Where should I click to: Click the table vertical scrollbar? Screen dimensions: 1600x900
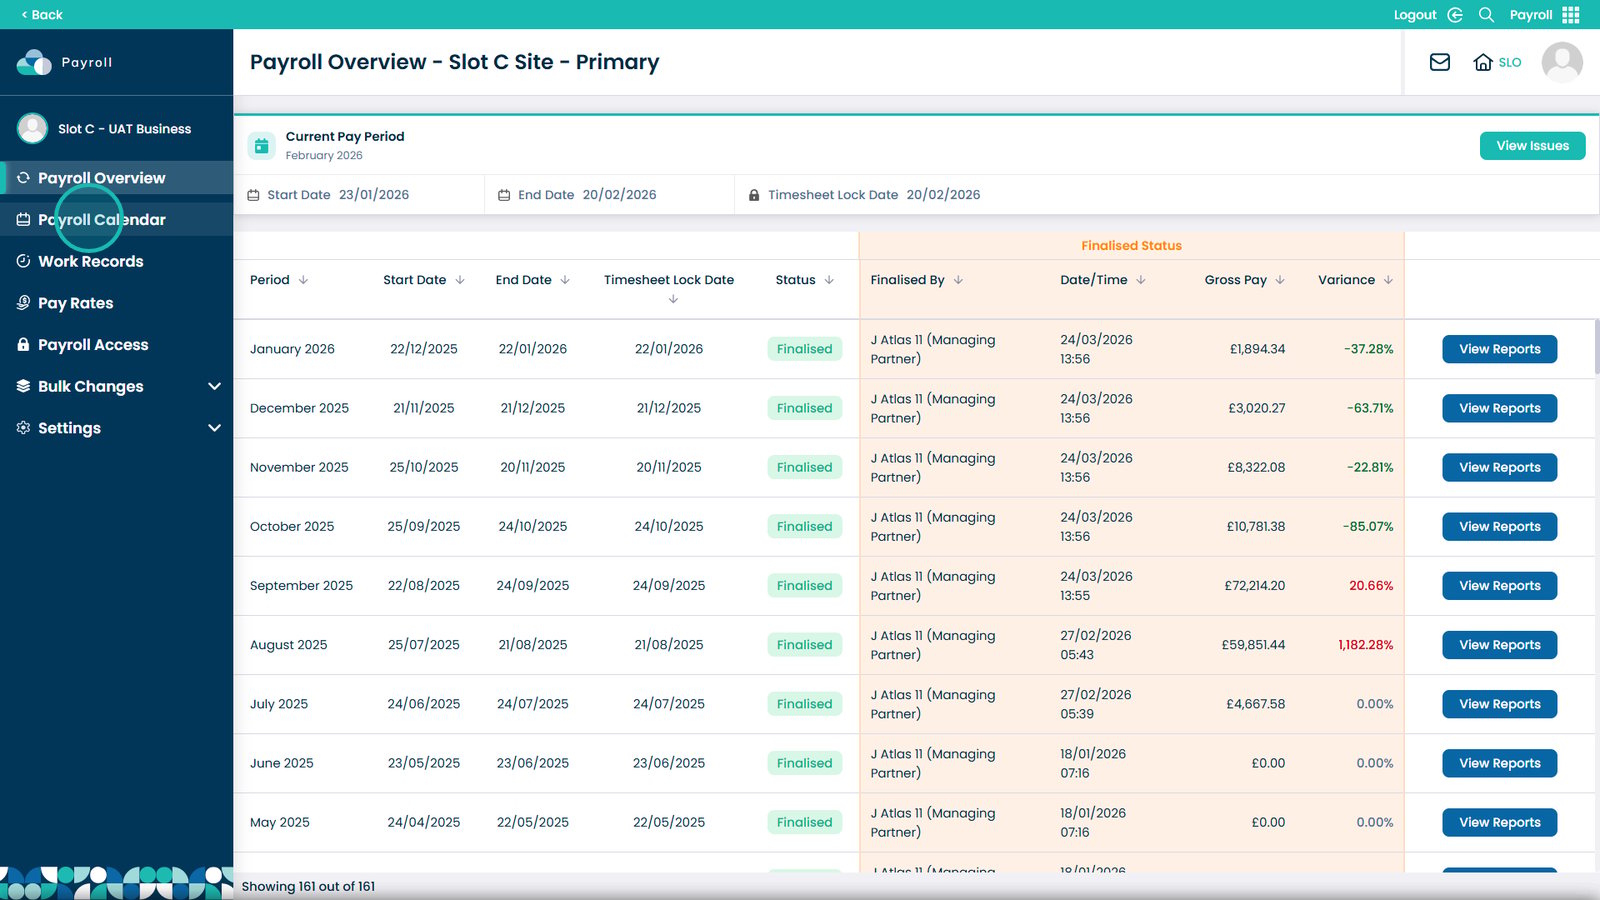[1596, 346]
